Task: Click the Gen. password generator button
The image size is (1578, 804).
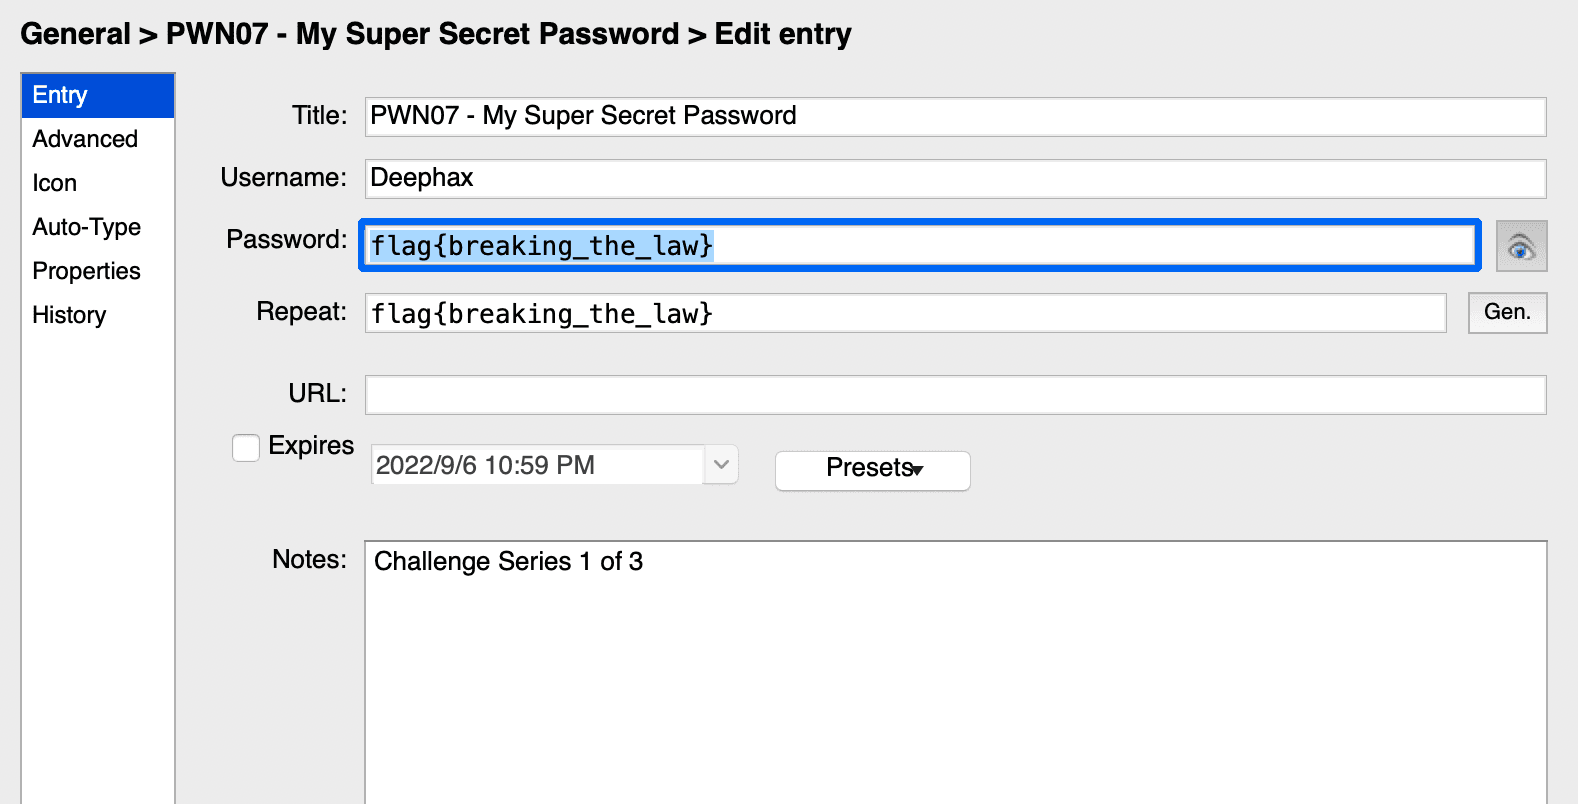Action: point(1507,312)
